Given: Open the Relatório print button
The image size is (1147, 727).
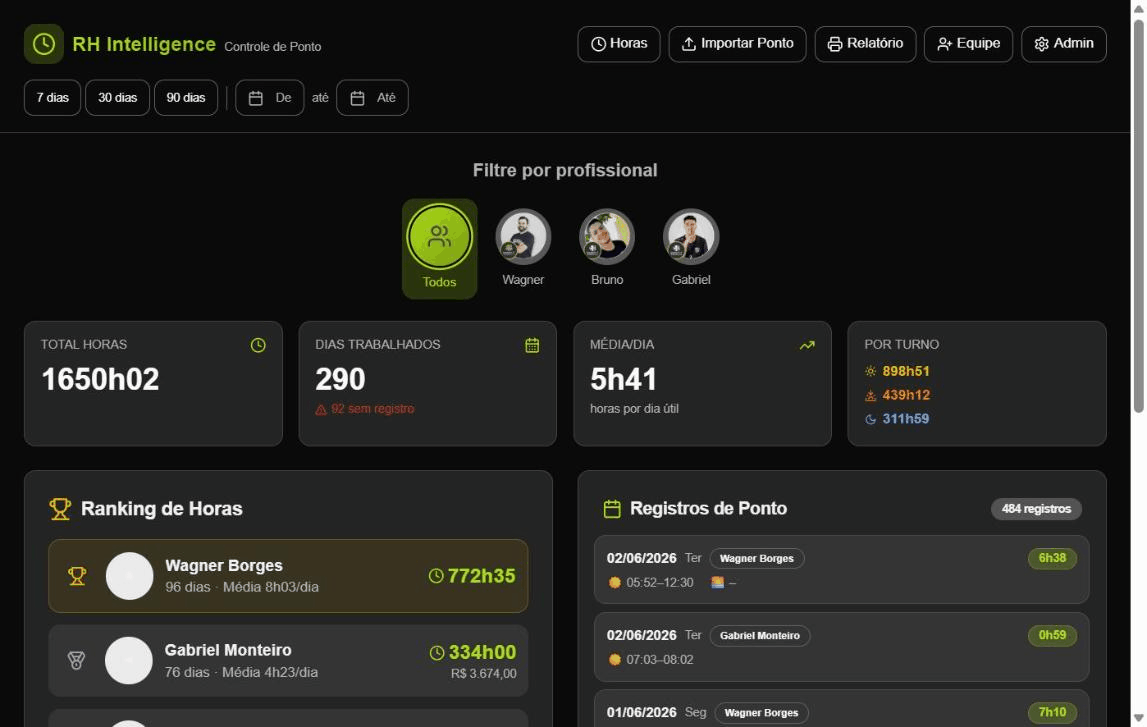Looking at the screenshot, I should coord(865,44).
